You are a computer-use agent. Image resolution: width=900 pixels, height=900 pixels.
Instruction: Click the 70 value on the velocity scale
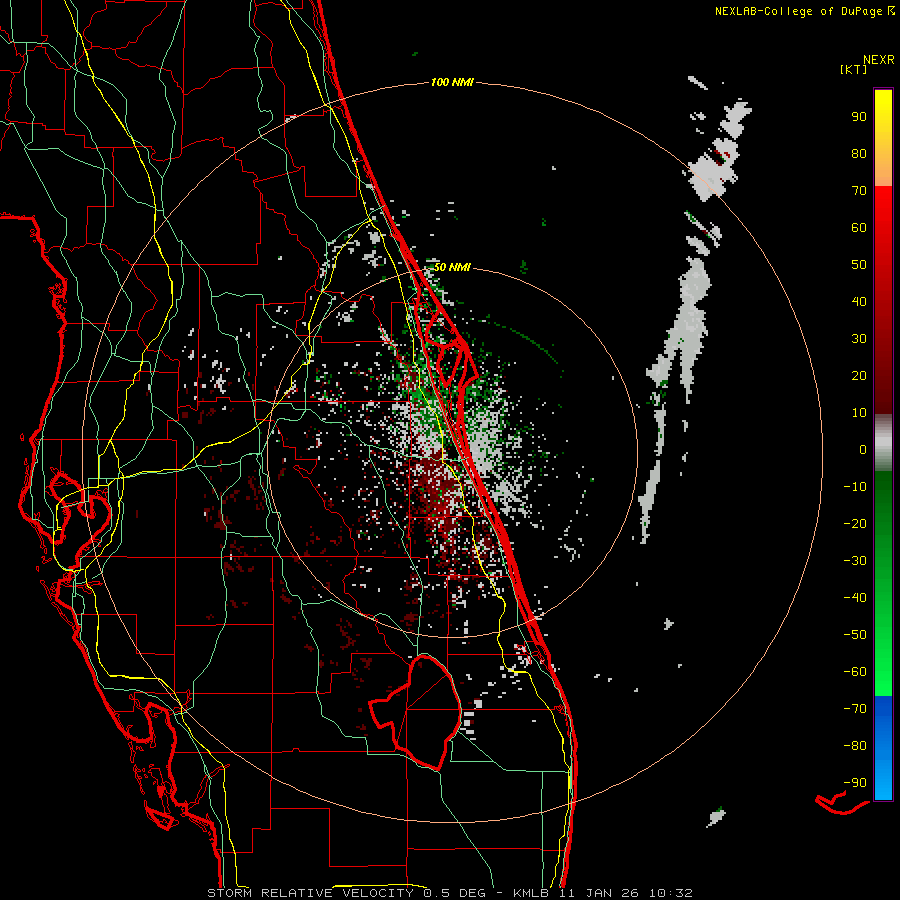pos(859,191)
